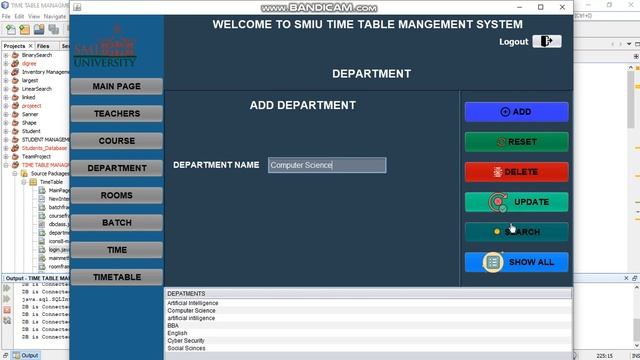Select login.java file in project tree
This screenshot has width=640, height=360.
coord(59,249)
